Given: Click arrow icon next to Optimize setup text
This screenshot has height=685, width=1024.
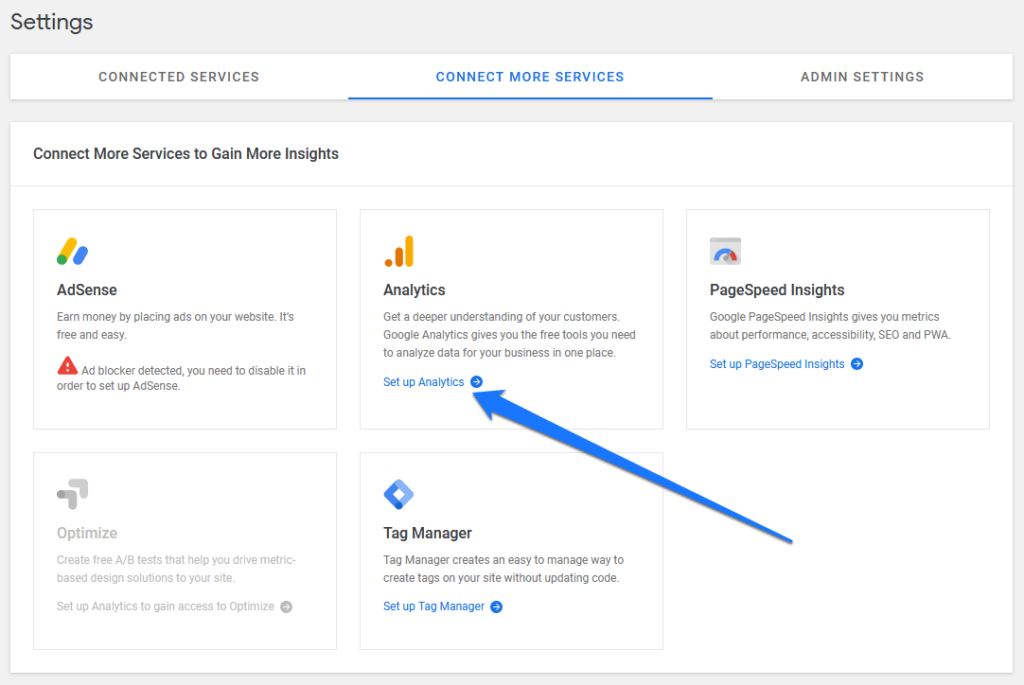Looking at the screenshot, I should point(286,607).
